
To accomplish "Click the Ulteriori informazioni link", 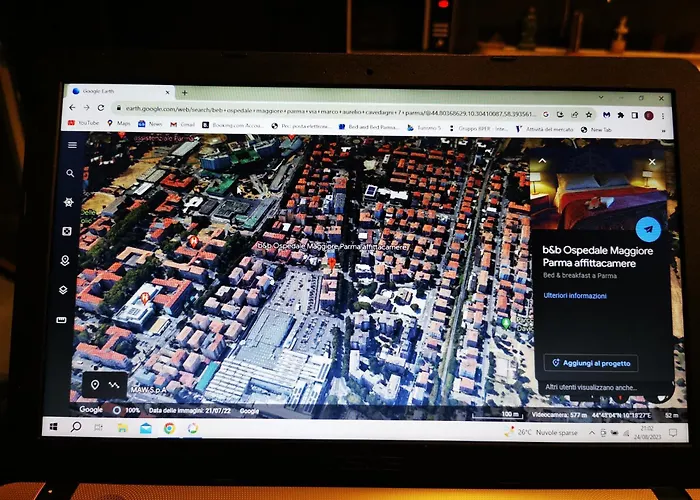I will click(574, 296).
